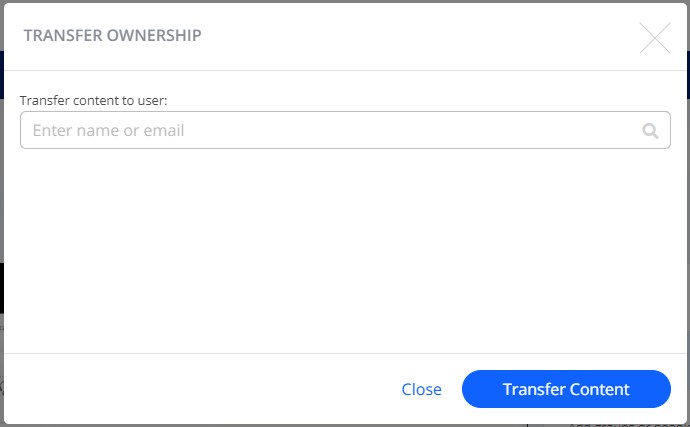Dismiss the Transfer Ownership dialog with X
This screenshot has height=427, width=690.
(x=655, y=38)
